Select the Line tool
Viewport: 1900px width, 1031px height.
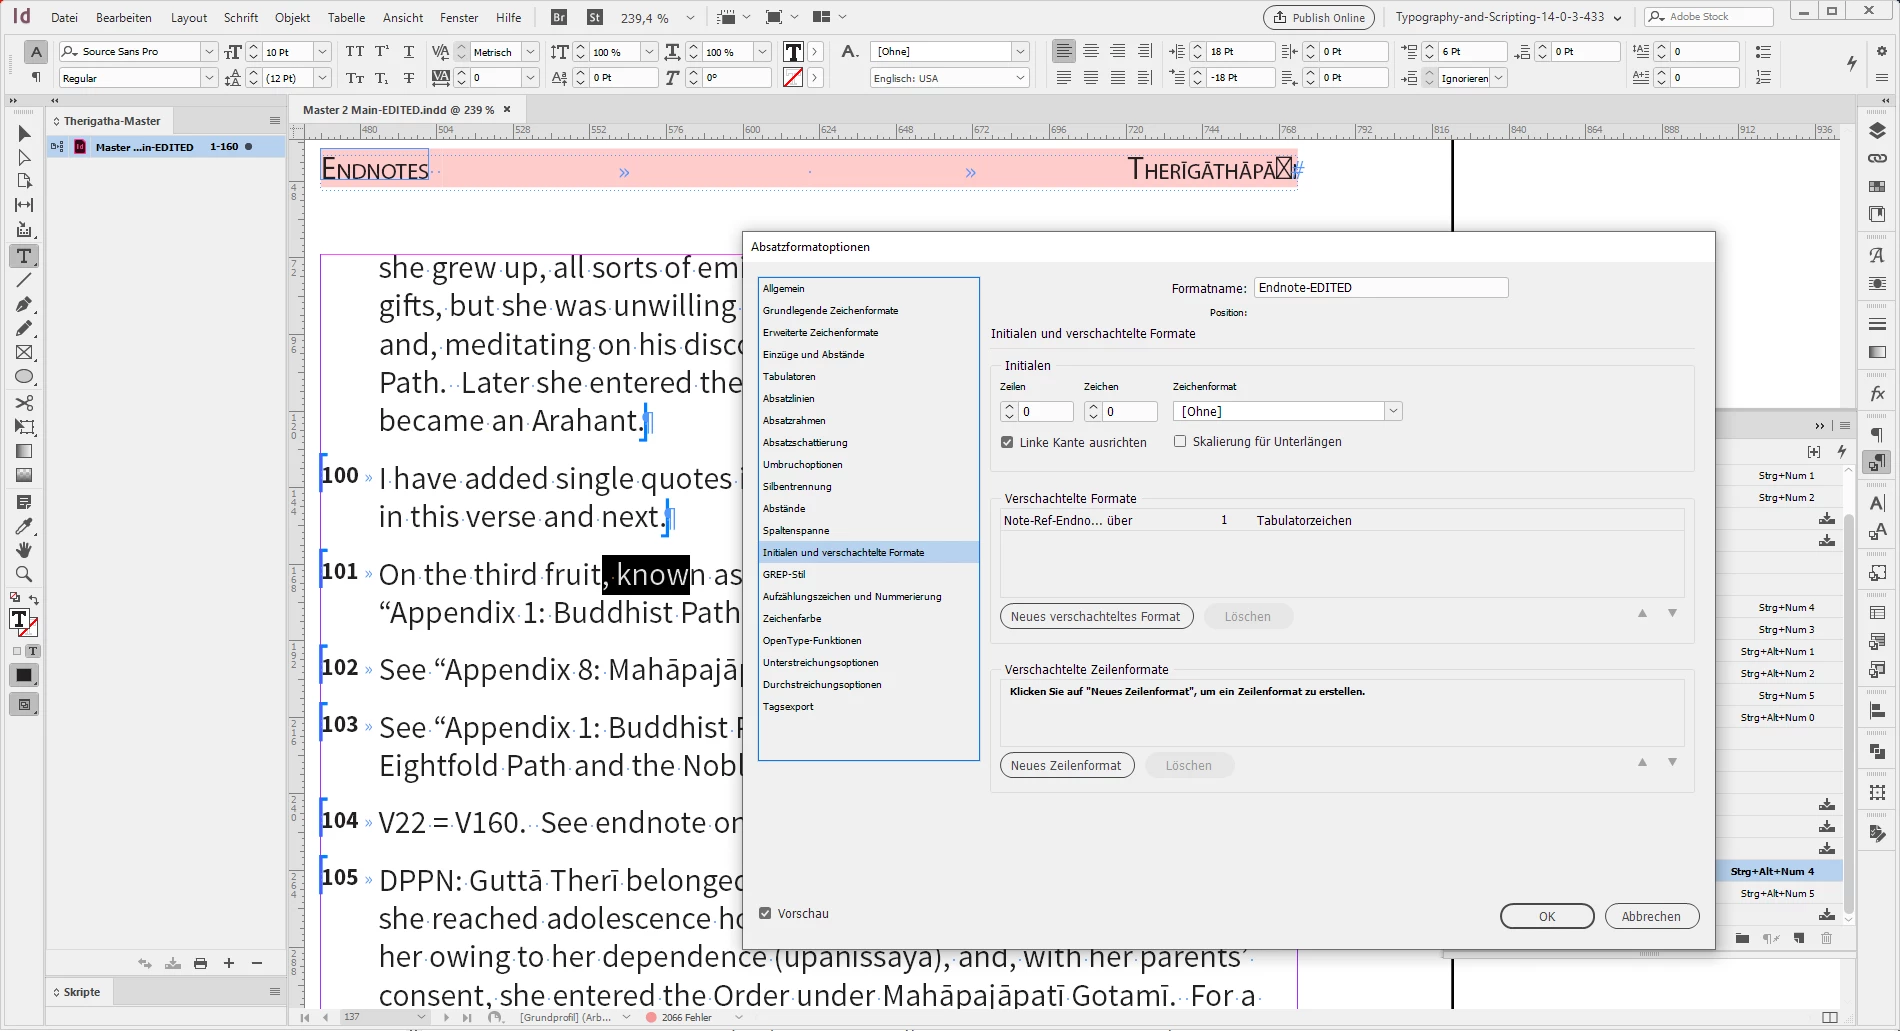tap(24, 281)
